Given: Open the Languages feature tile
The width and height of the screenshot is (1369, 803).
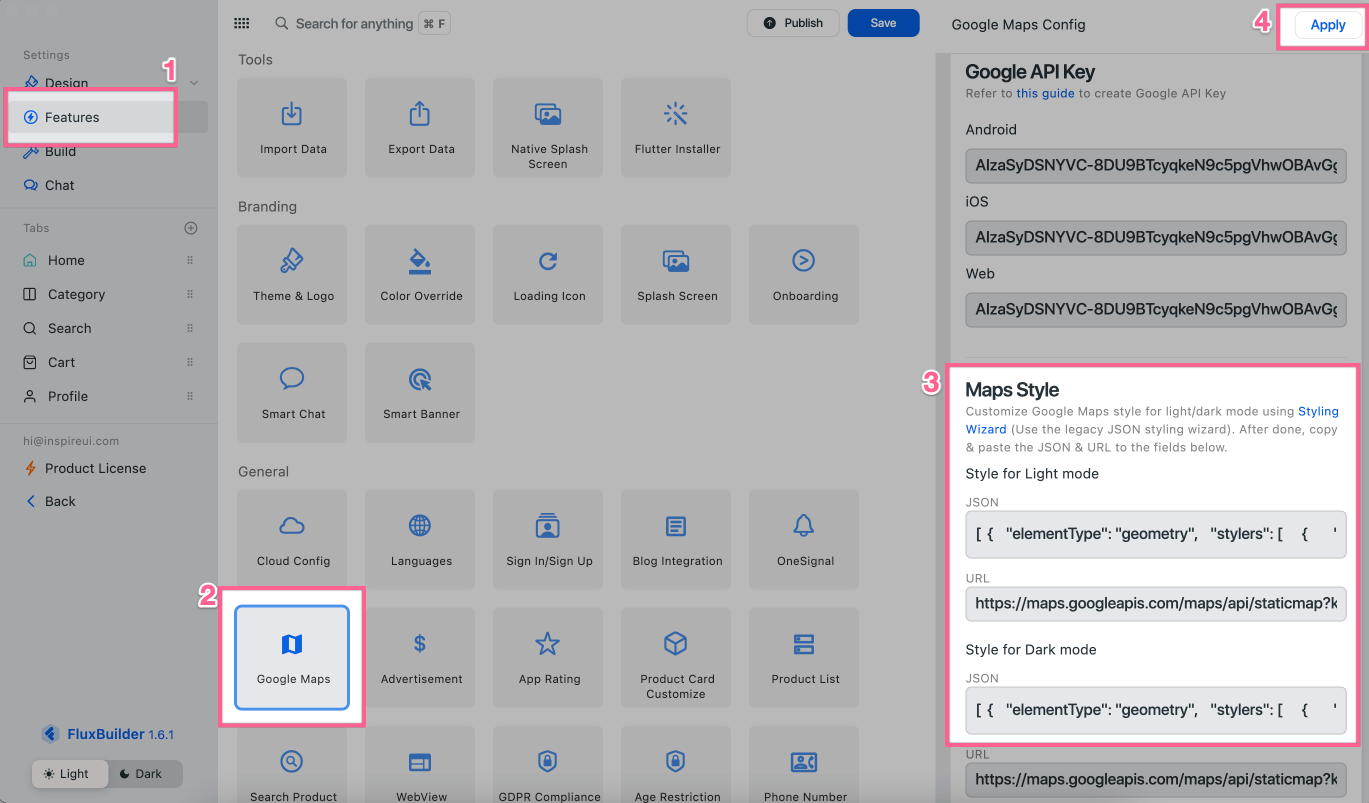Looking at the screenshot, I should coord(420,539).
